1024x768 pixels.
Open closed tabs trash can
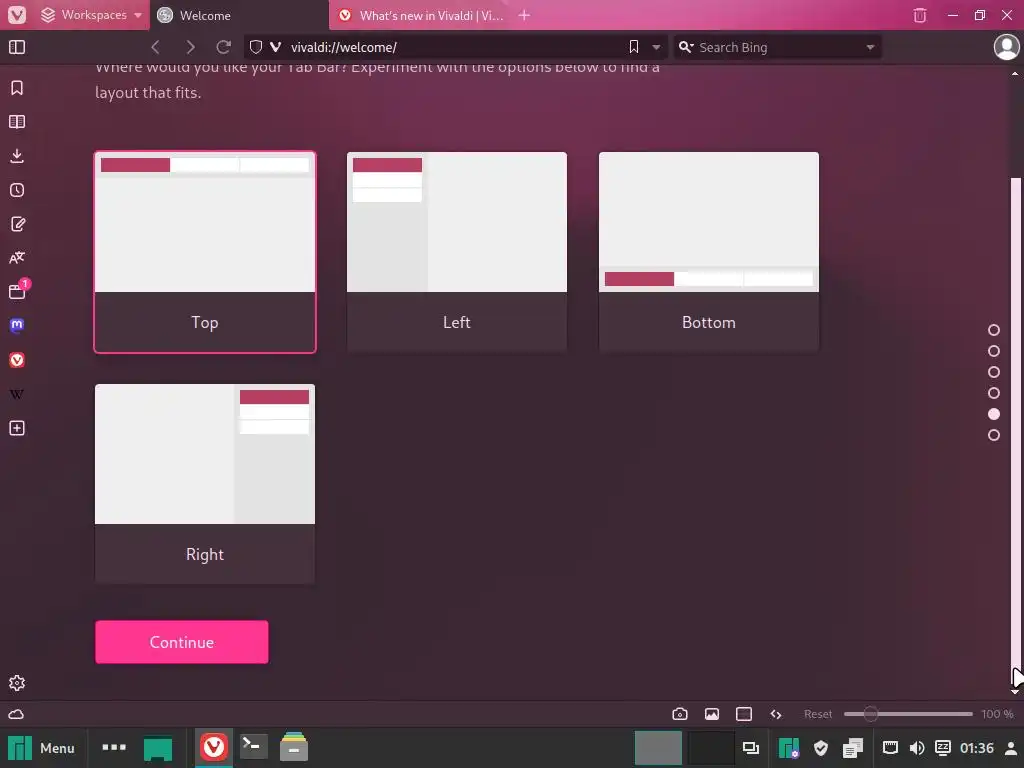pyautogui.click(x=920, y=15)
